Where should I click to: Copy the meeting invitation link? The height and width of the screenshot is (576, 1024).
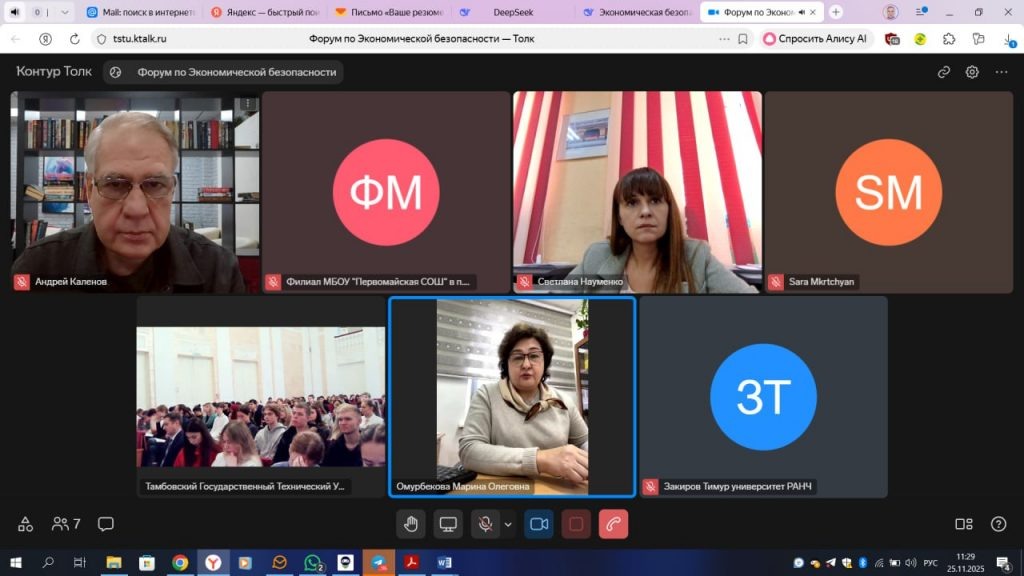(944, 72)
